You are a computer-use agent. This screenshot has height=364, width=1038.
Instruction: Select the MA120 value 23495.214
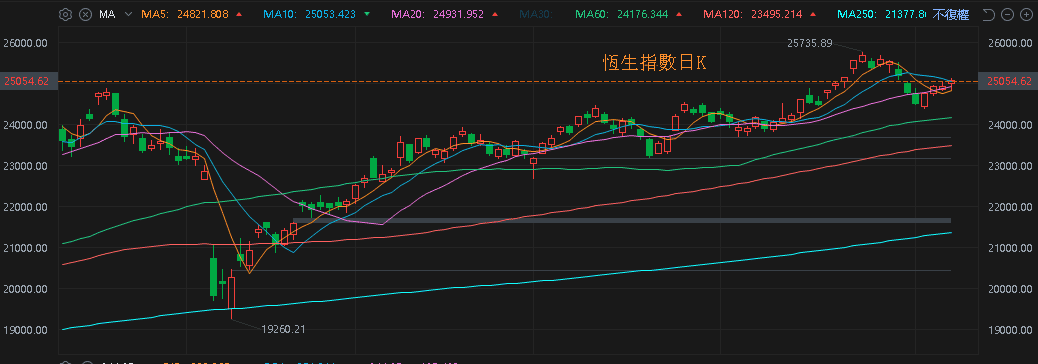[x=777, y=14]
